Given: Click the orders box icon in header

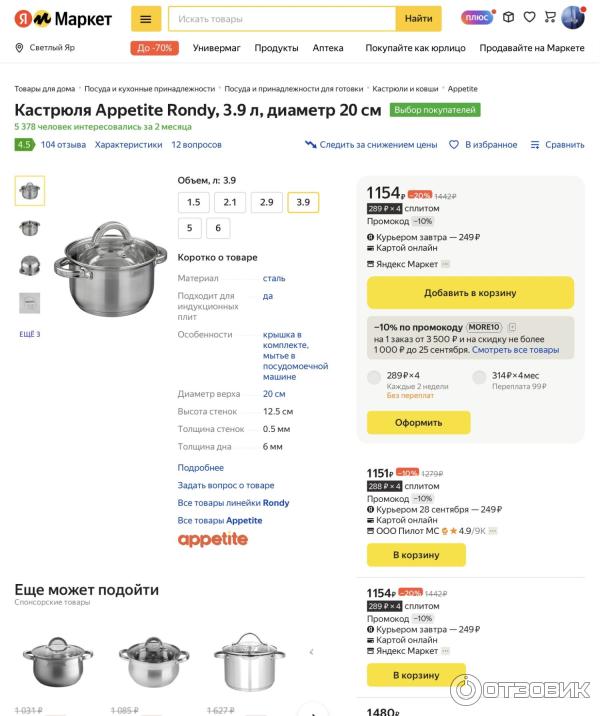Looking at the screenshot, I should pos(508,18).
